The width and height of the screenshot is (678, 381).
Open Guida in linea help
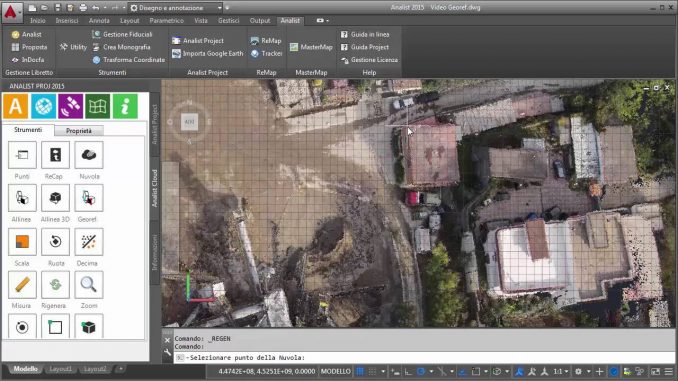[x=365, y=34]
